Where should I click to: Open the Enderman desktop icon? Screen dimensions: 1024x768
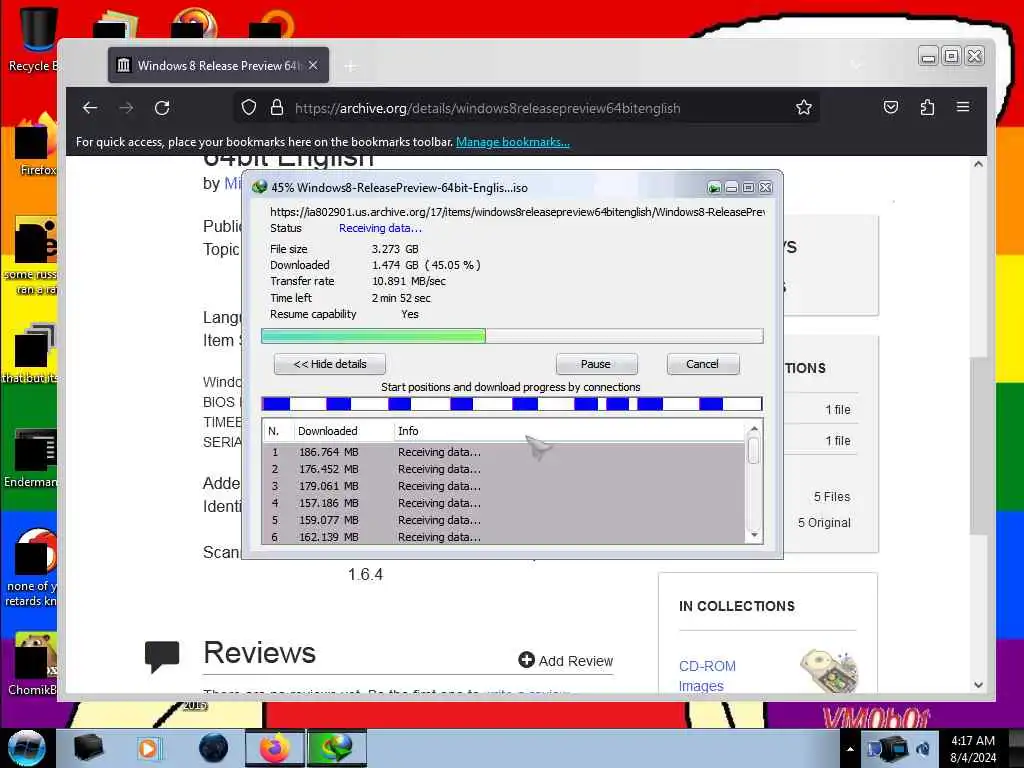pos(33,457)
